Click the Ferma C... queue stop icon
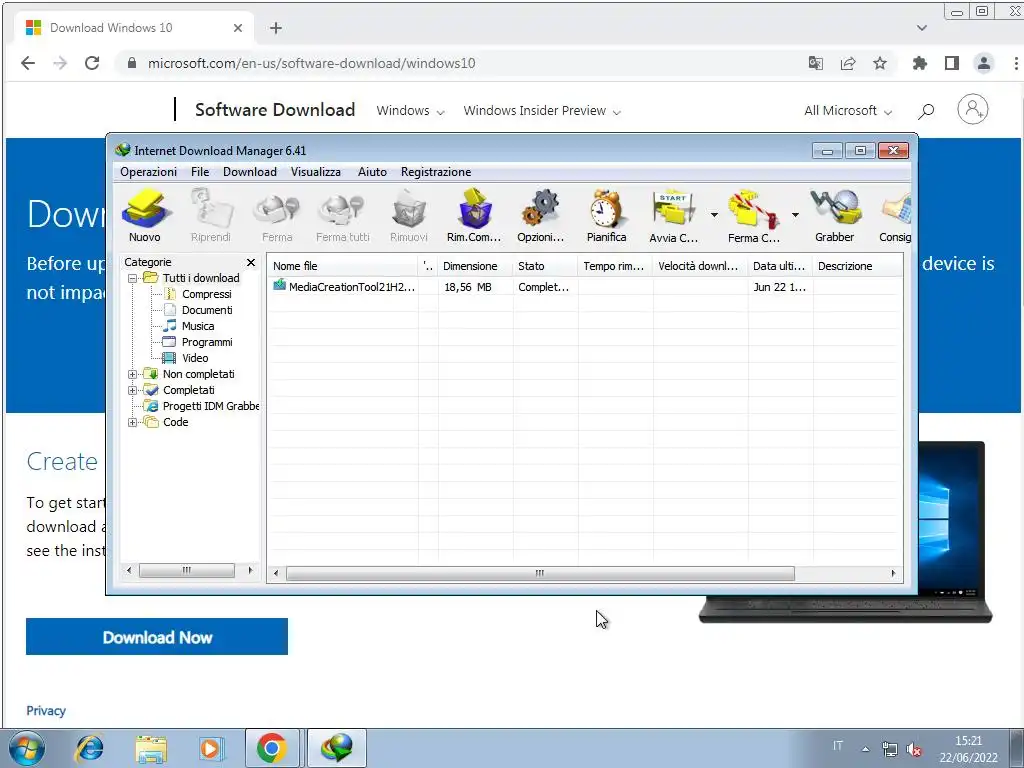 tap(753, 216)
